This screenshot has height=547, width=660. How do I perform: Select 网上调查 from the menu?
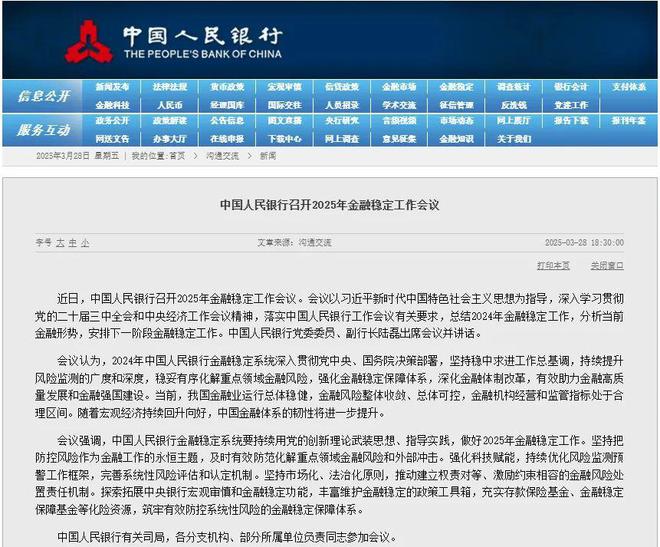(342, 139)
